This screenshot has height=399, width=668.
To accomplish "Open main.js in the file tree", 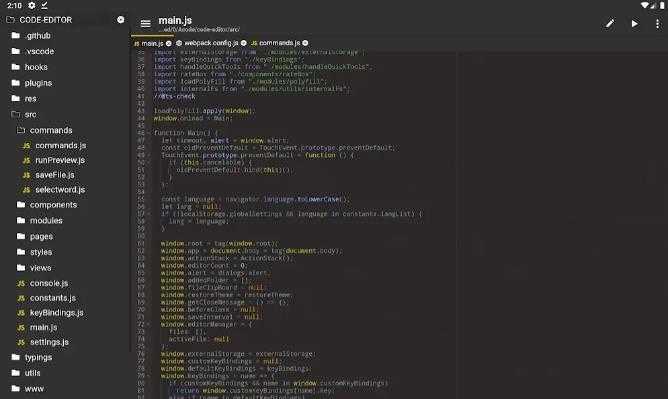I will coord(43,327).
